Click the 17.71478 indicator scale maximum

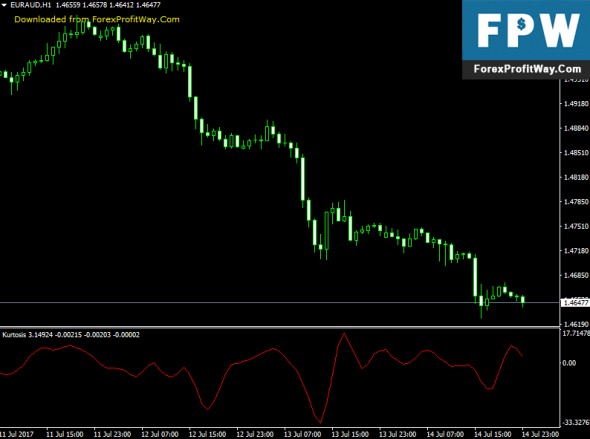[x=576, y=333]
